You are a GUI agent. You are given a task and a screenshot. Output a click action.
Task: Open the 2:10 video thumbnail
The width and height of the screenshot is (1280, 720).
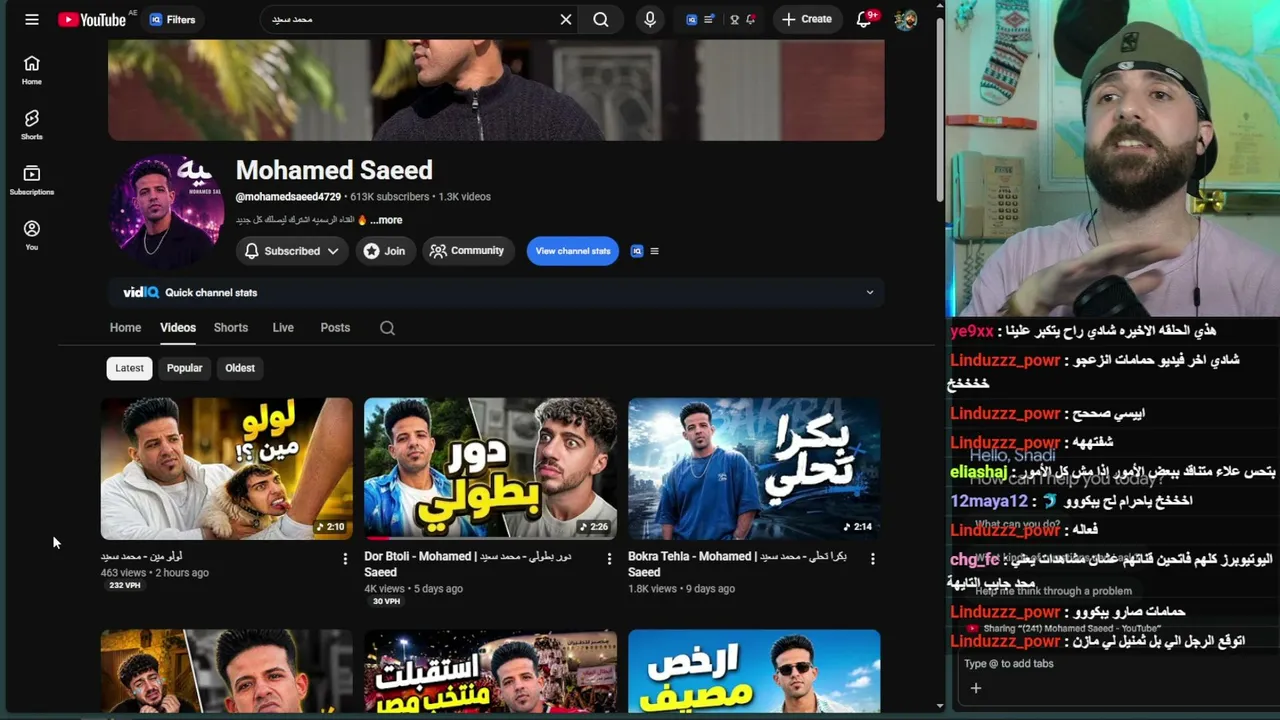click(227, 469)
